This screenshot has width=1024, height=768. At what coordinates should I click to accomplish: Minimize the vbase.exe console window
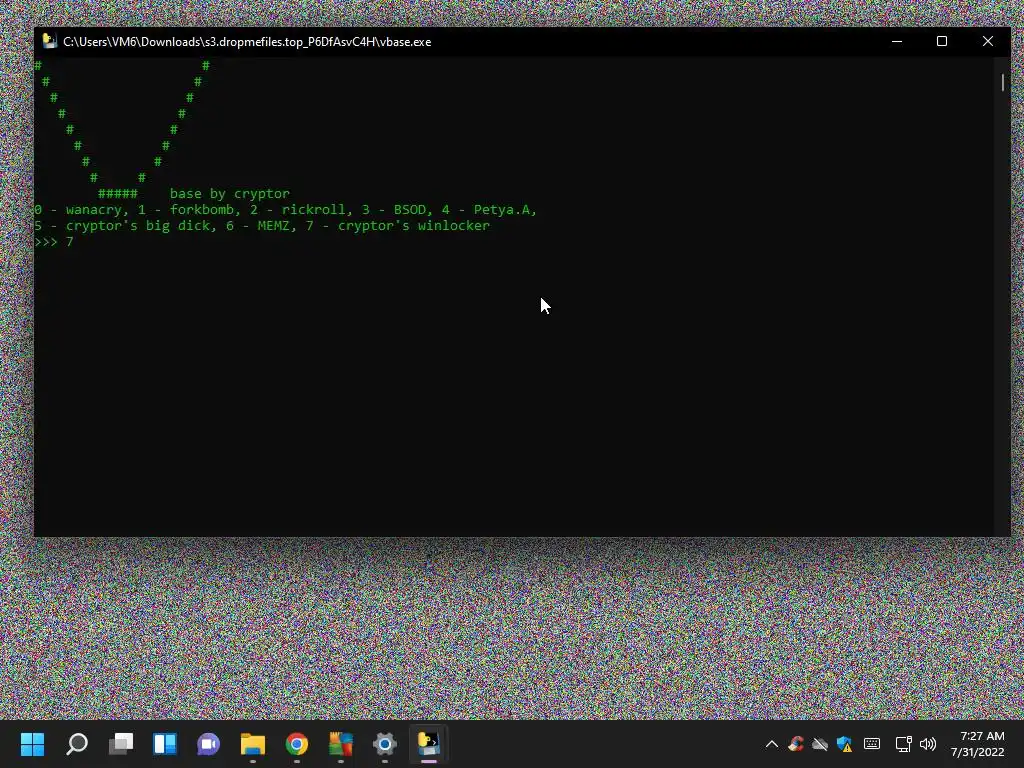897,41
